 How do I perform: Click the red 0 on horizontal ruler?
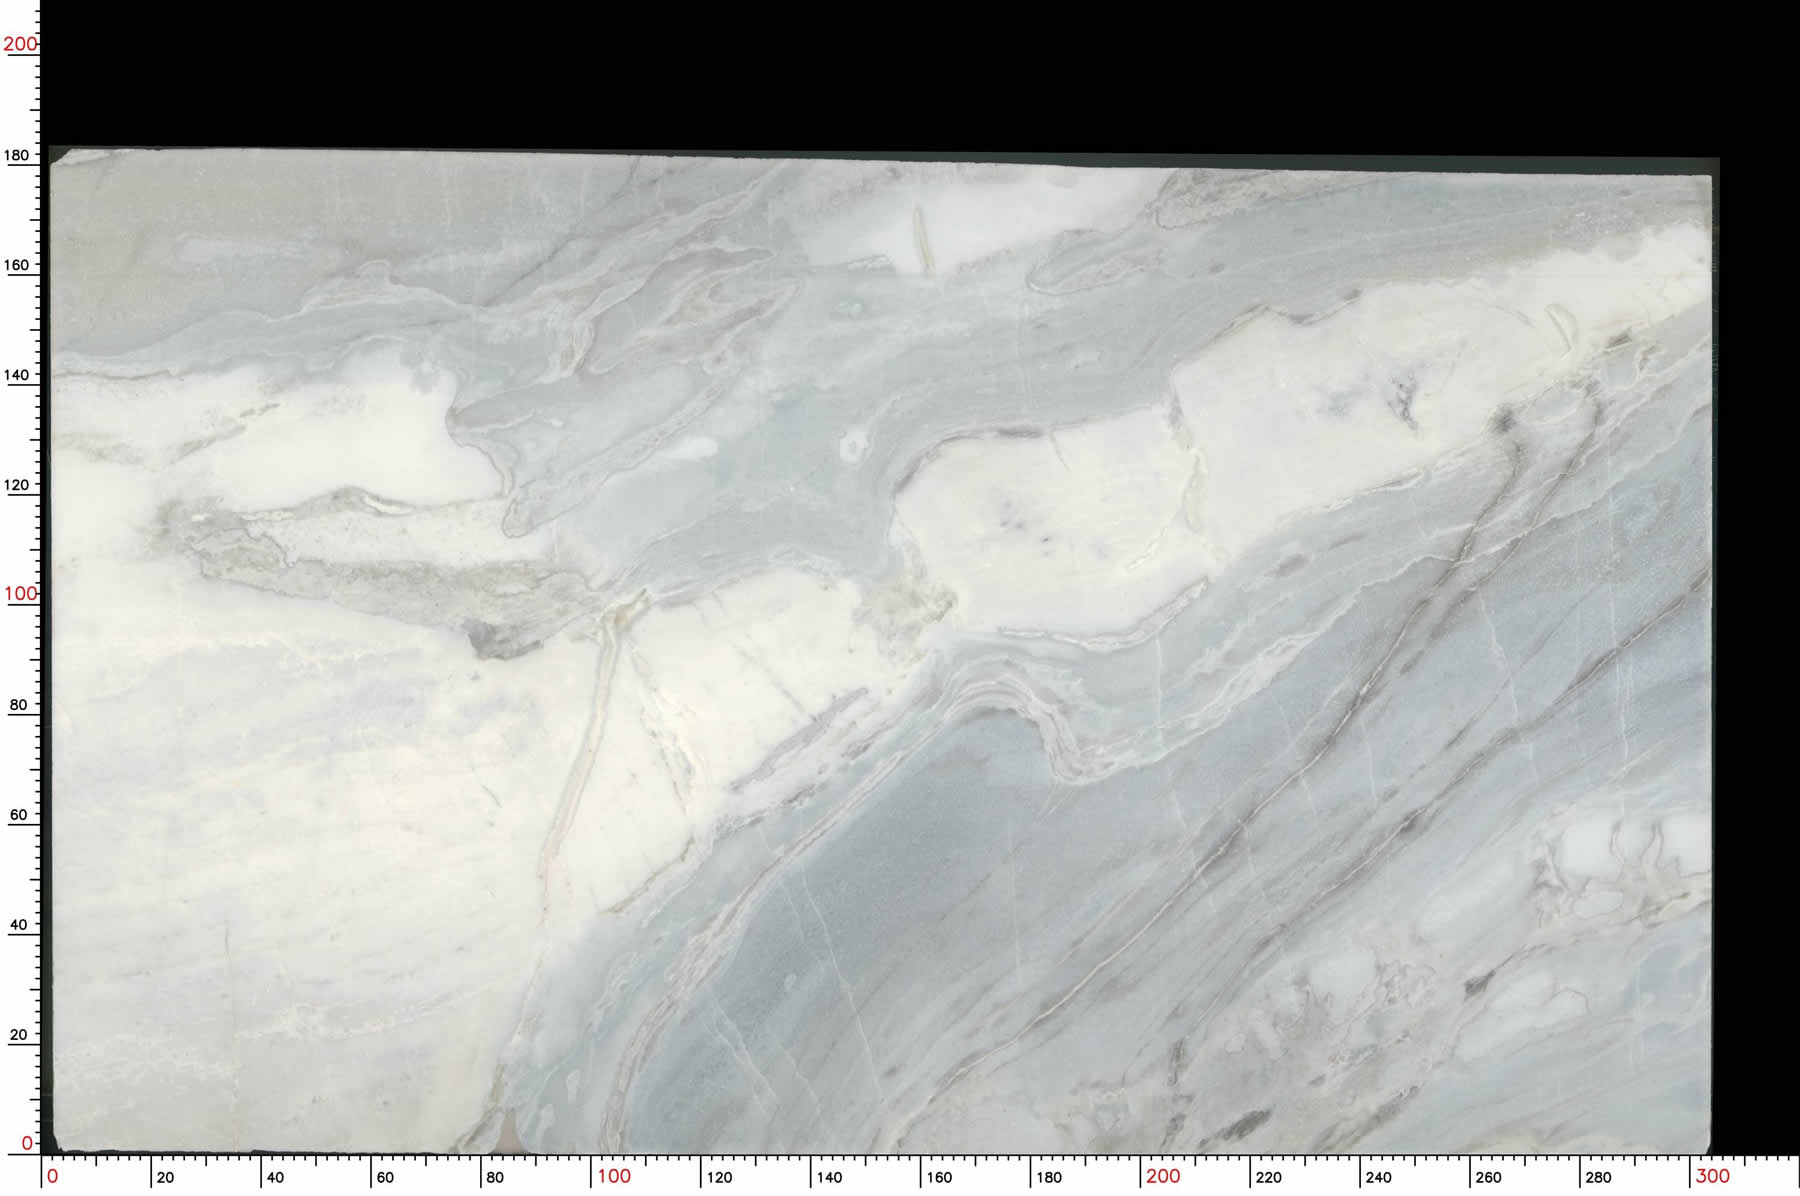[x=53, y=1176]
